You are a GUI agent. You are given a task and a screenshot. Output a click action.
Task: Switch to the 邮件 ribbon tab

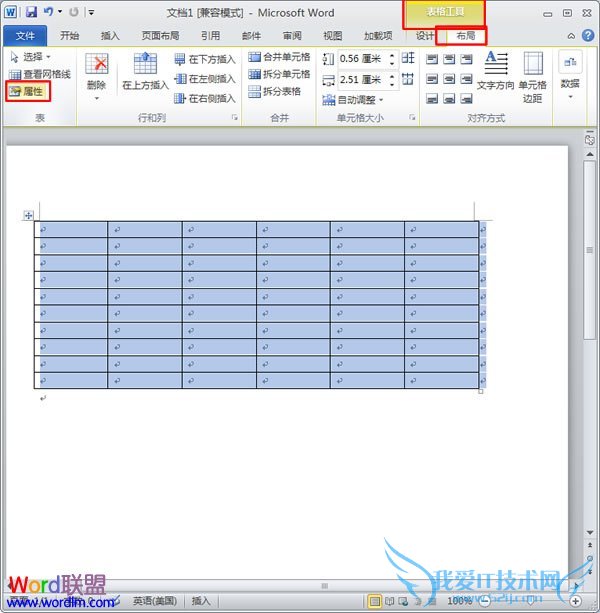[x=251, y=36]
